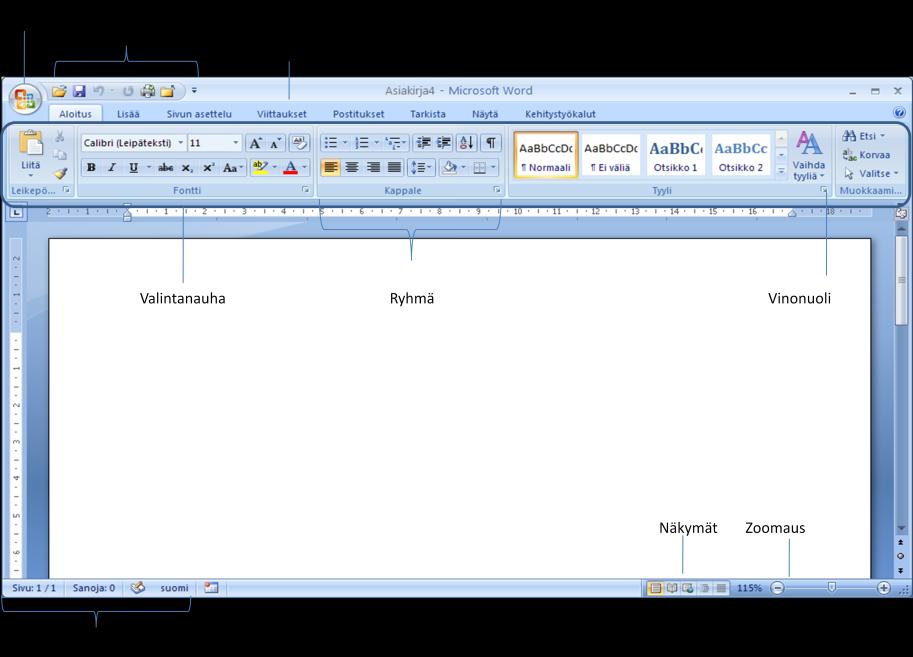Open the Customize Quick Access Toolbar arrow
The width and height of the screenshot is (913, 657).
194,91
